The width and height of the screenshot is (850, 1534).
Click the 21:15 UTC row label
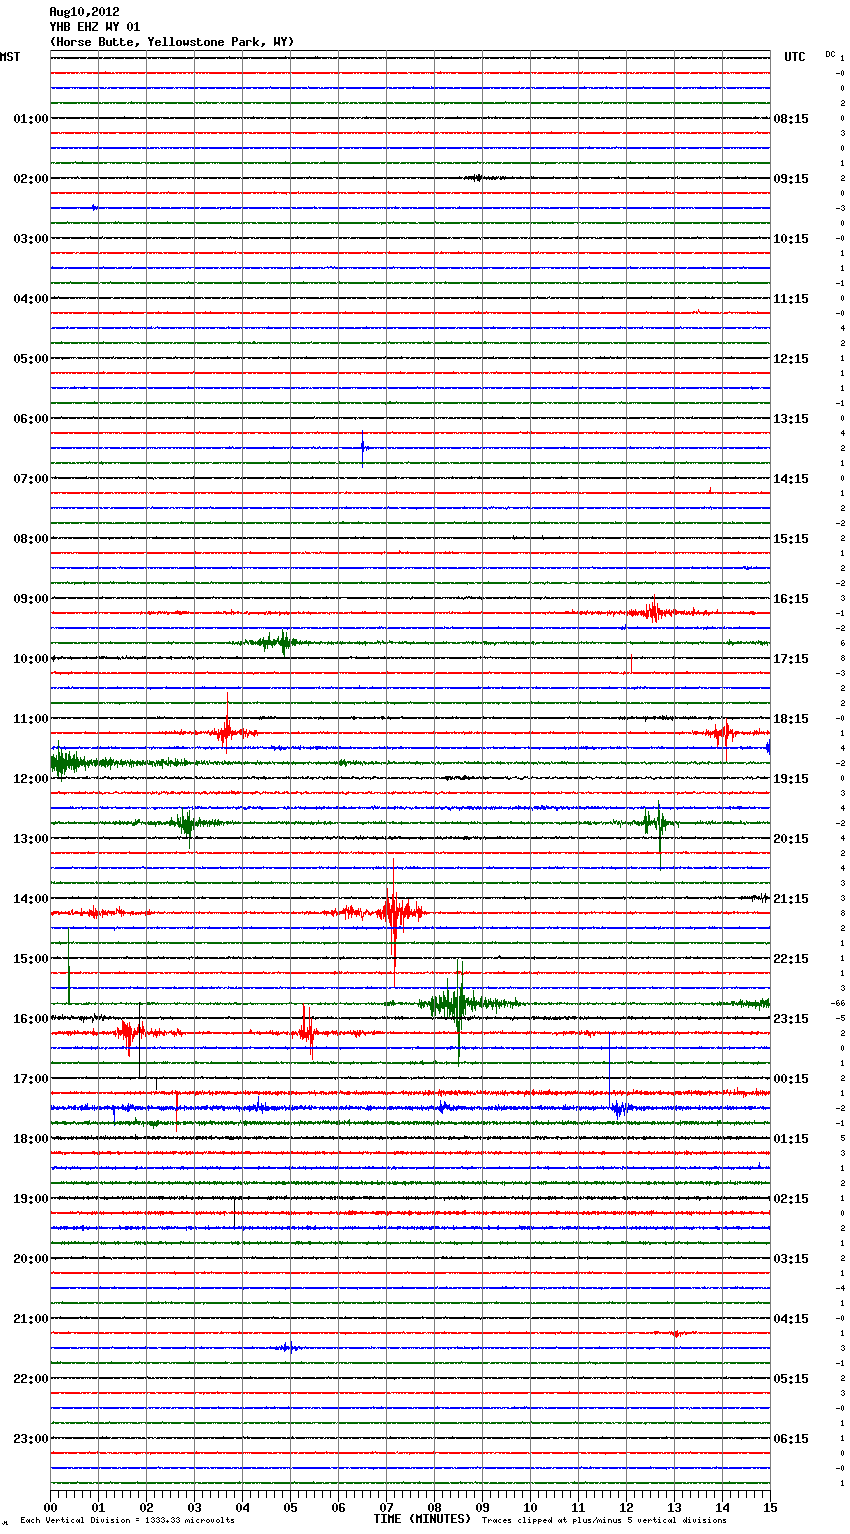coord(791,899)
